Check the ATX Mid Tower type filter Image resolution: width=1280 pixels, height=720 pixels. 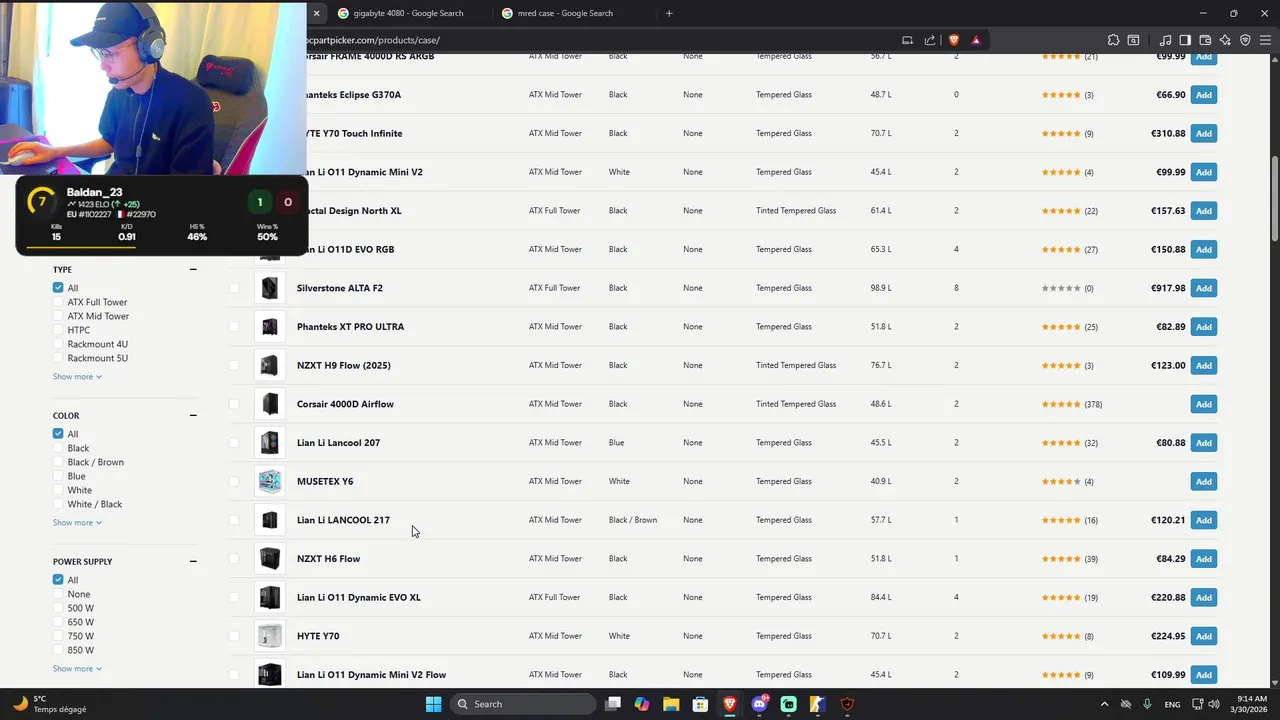point(58,316)
